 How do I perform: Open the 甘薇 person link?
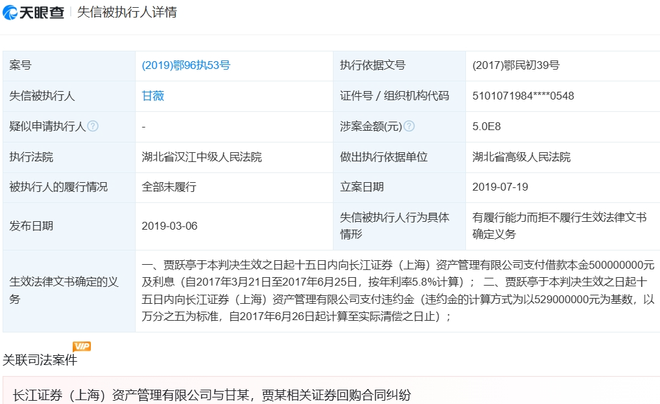click(x=153, y=96)
